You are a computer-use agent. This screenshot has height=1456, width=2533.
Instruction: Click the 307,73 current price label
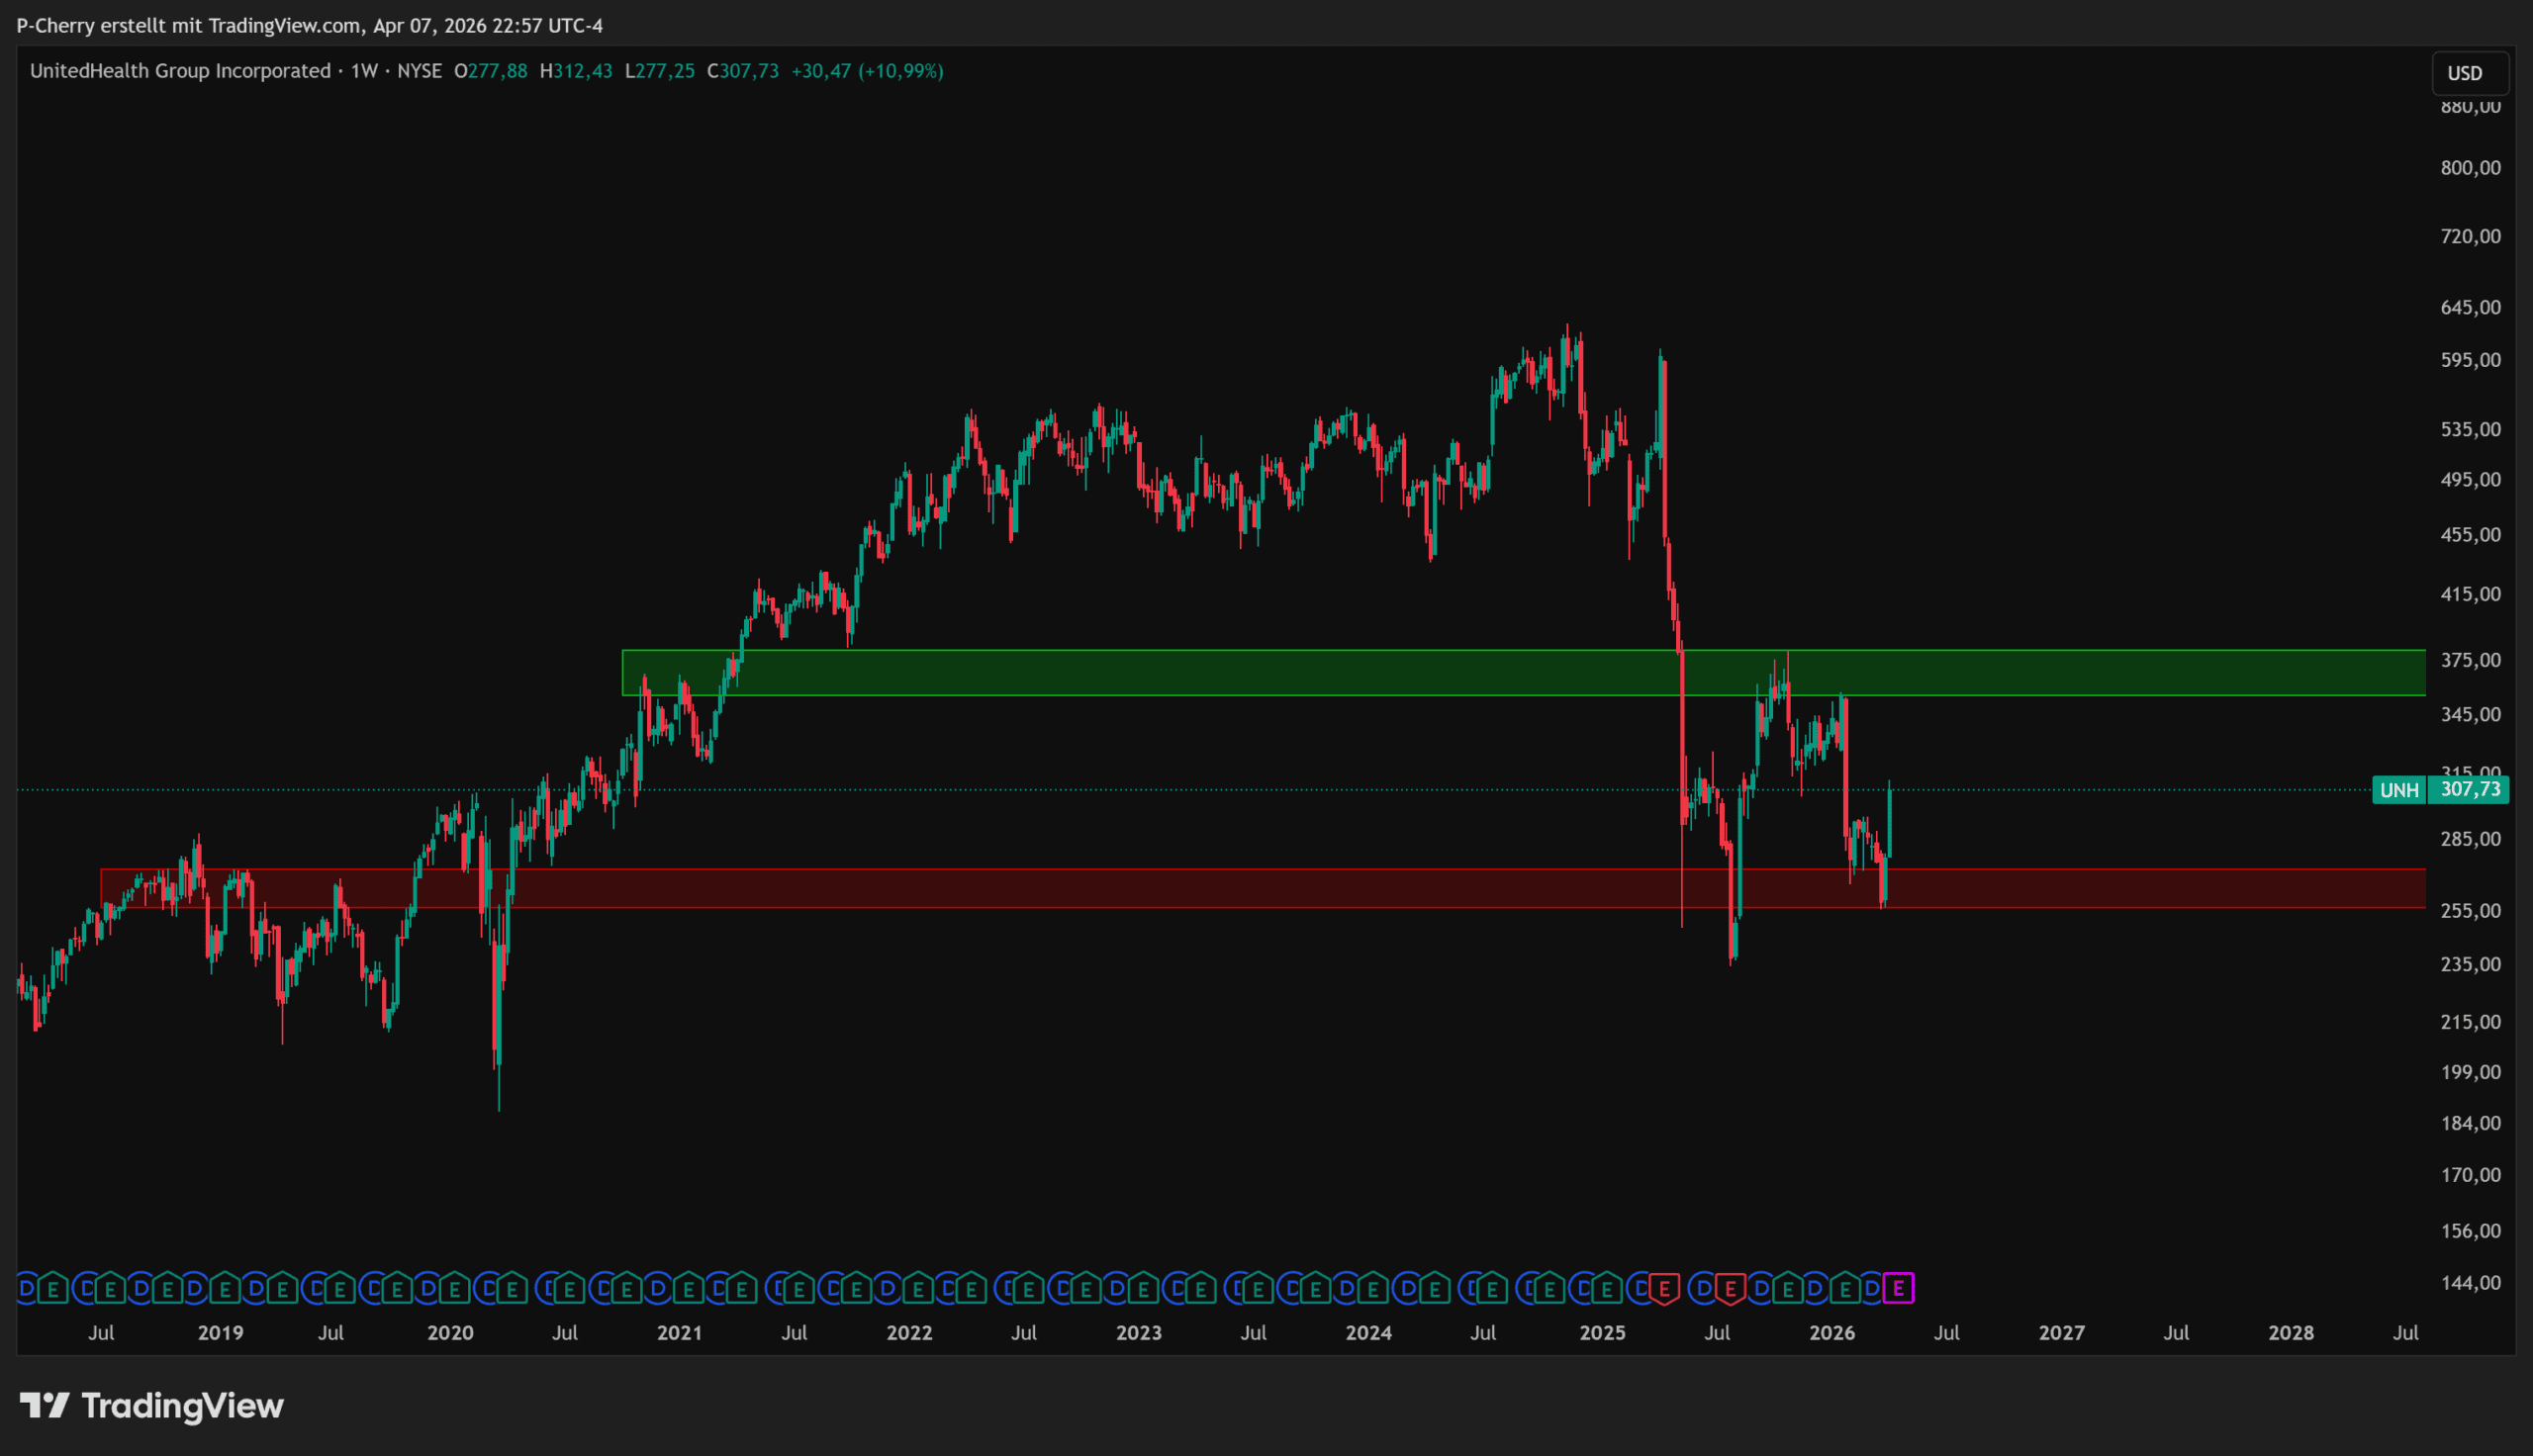pyautogui.click(x=2470, y=790)
